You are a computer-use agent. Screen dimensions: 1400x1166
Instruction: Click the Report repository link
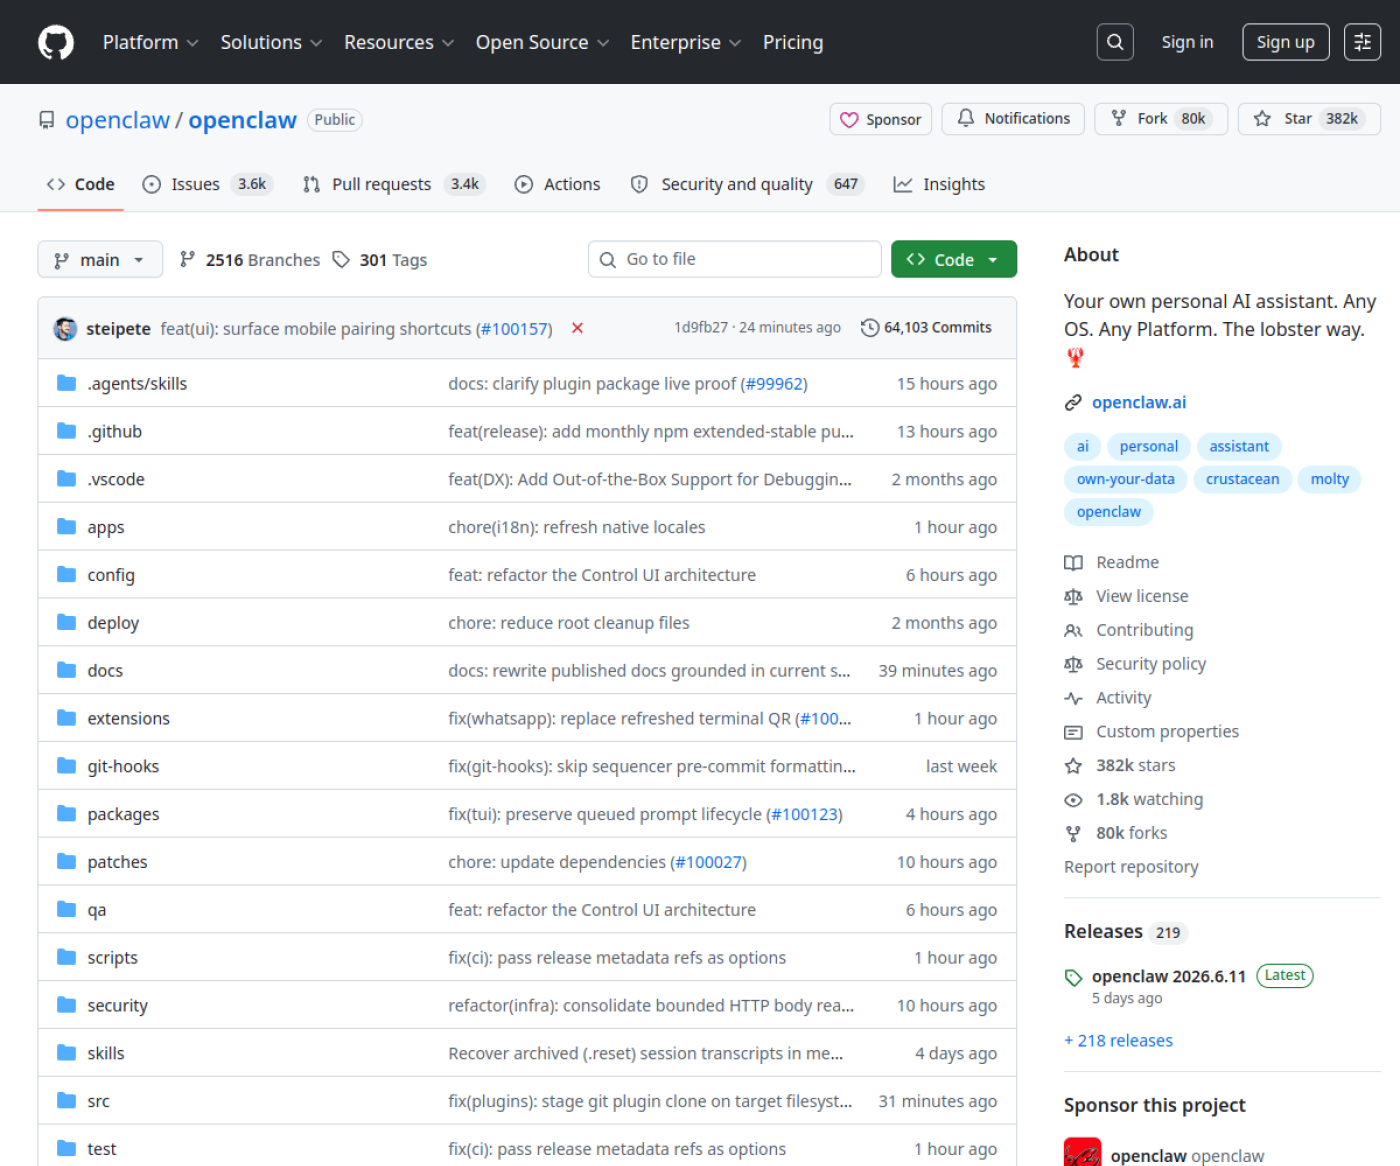point(1131,867)
